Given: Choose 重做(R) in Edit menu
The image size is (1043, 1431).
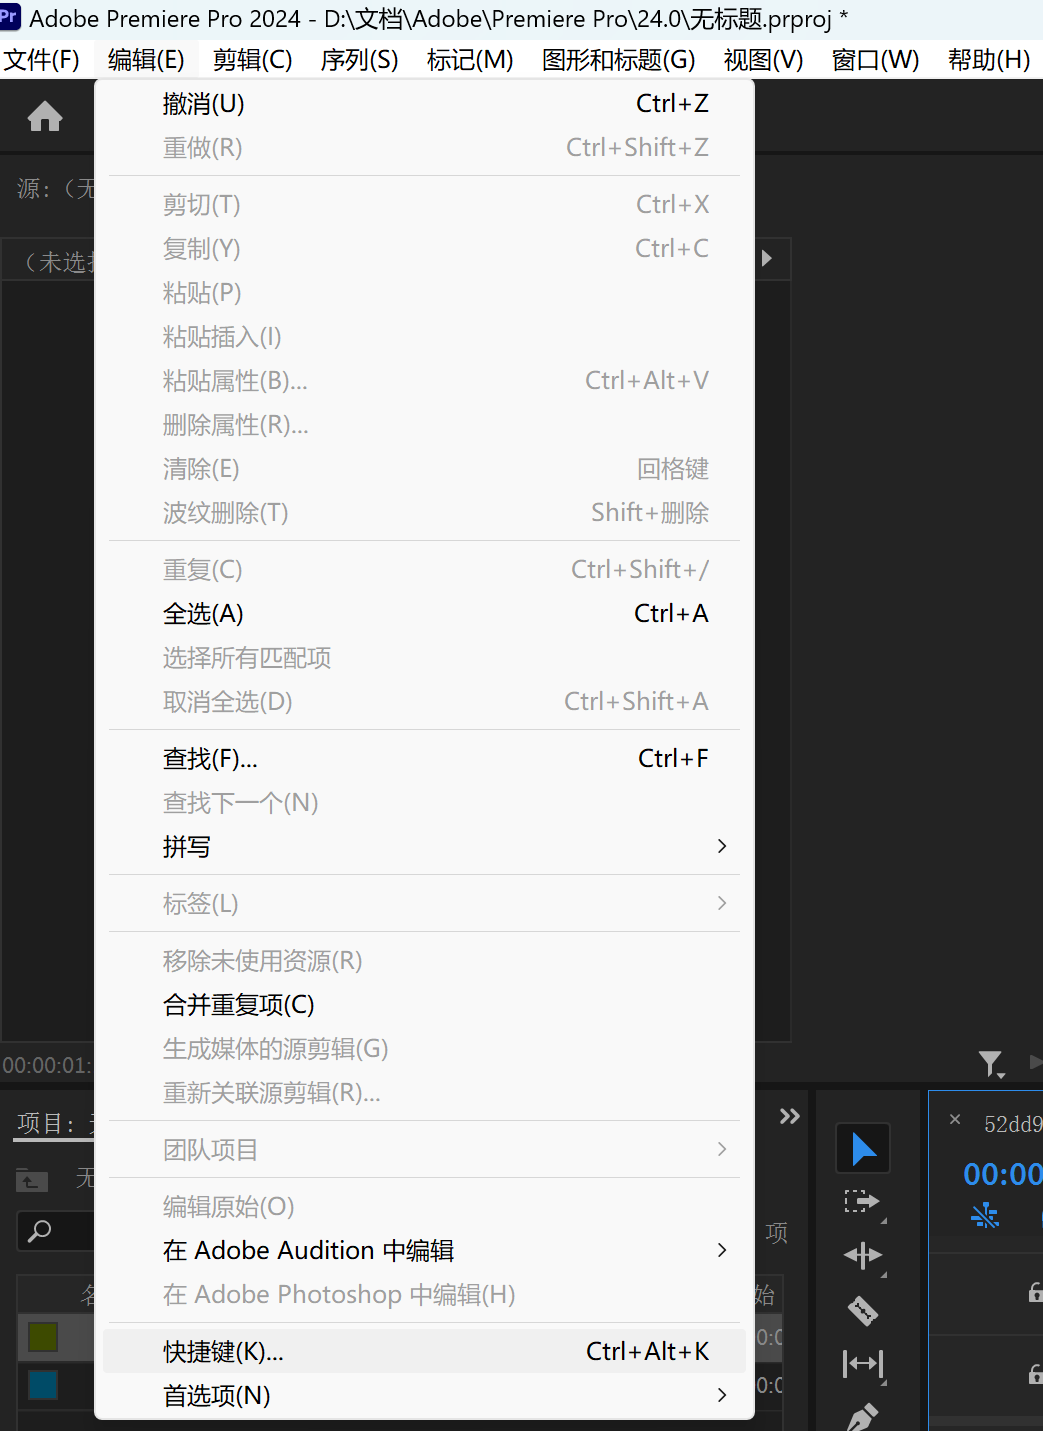Looking at the screenshot, I should coord(424,148).
